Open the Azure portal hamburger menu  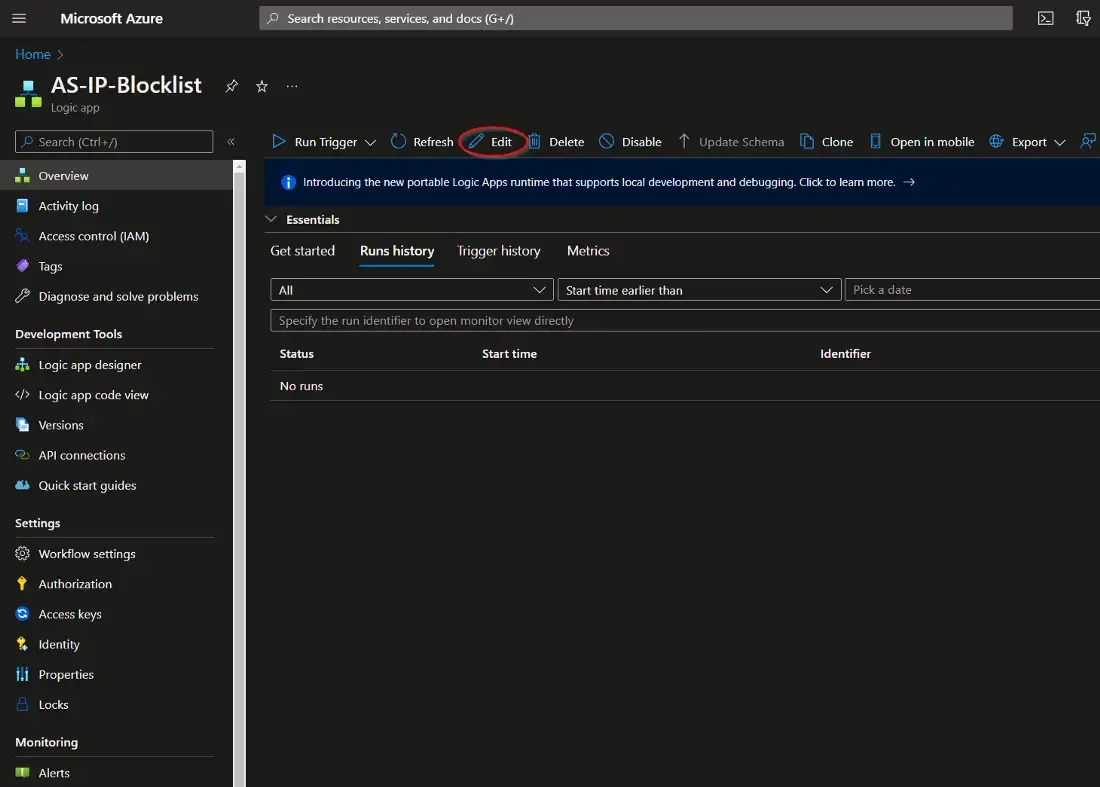pyautogui.click(x=19, y=18)
